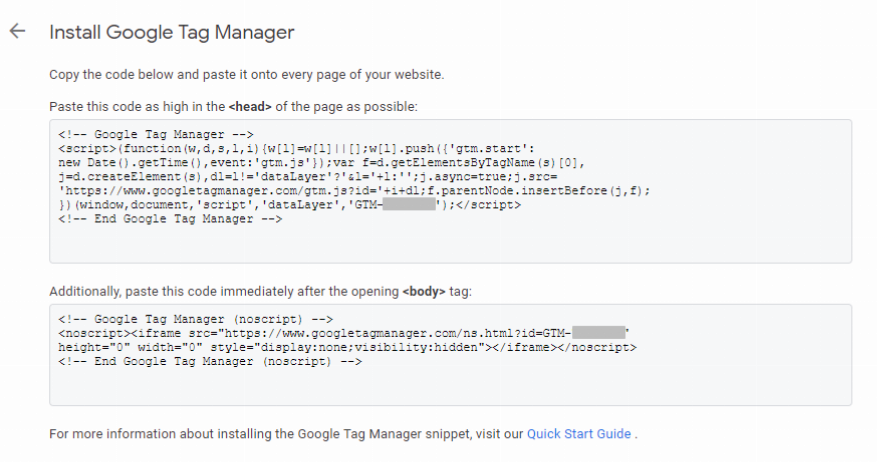The image size is (877, 462).
Task: Click the height="0" width="0" style line
Action: click(x=347, y=347)
